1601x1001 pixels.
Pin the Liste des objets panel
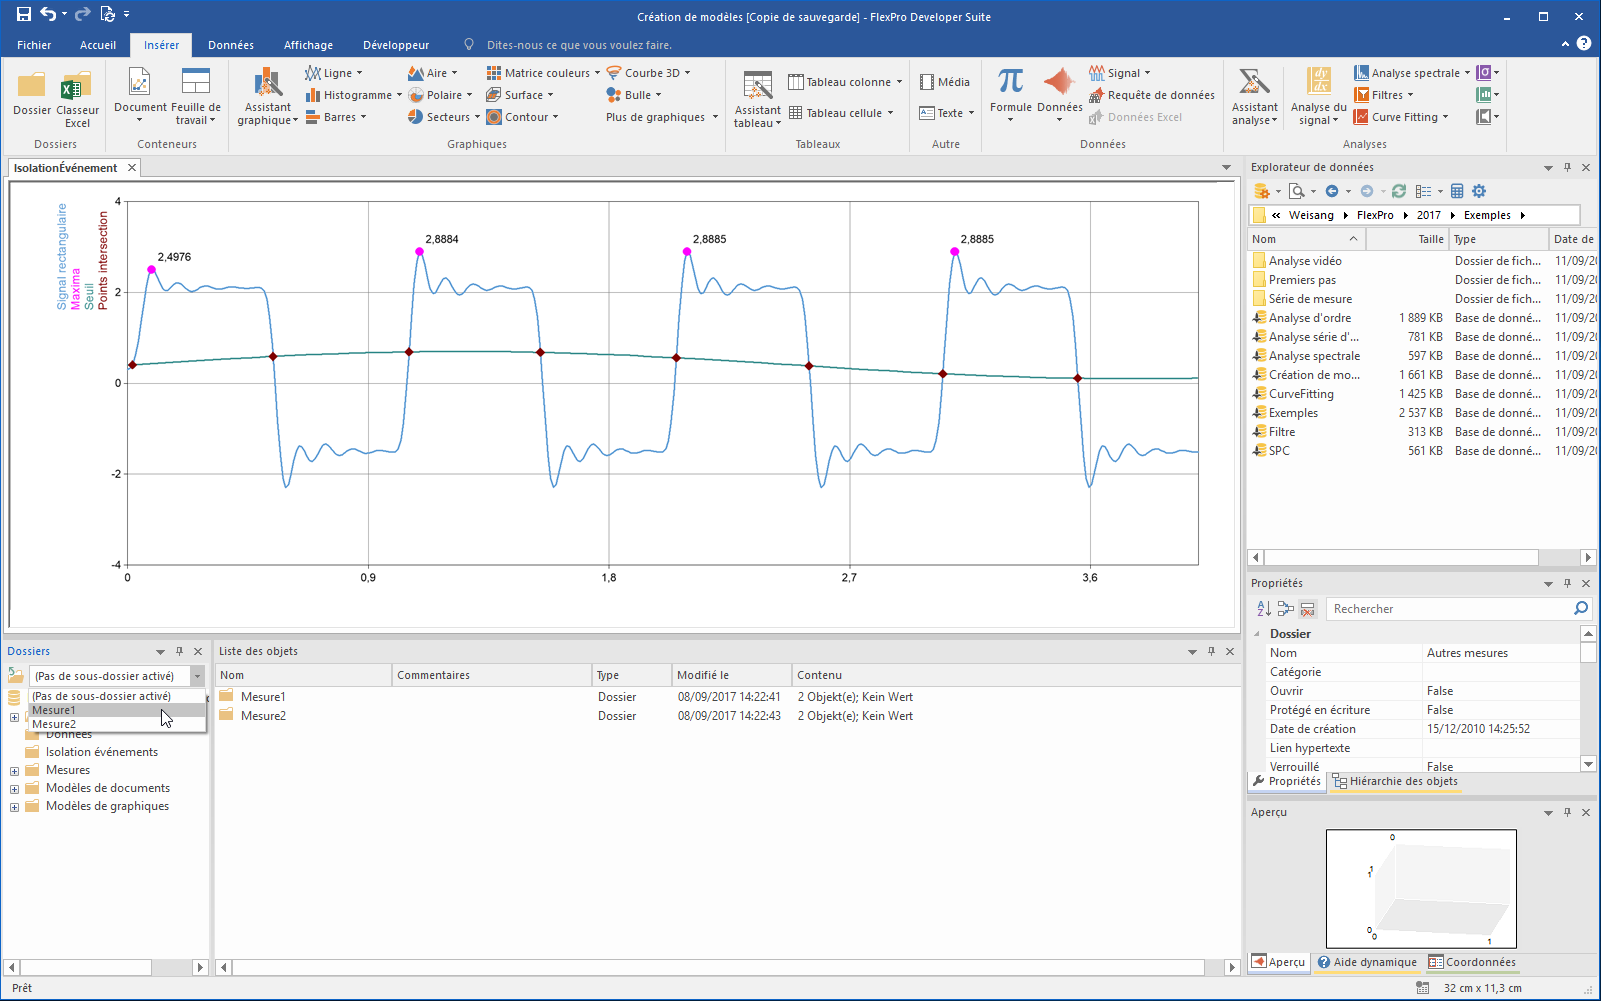tap(1211, 651)
